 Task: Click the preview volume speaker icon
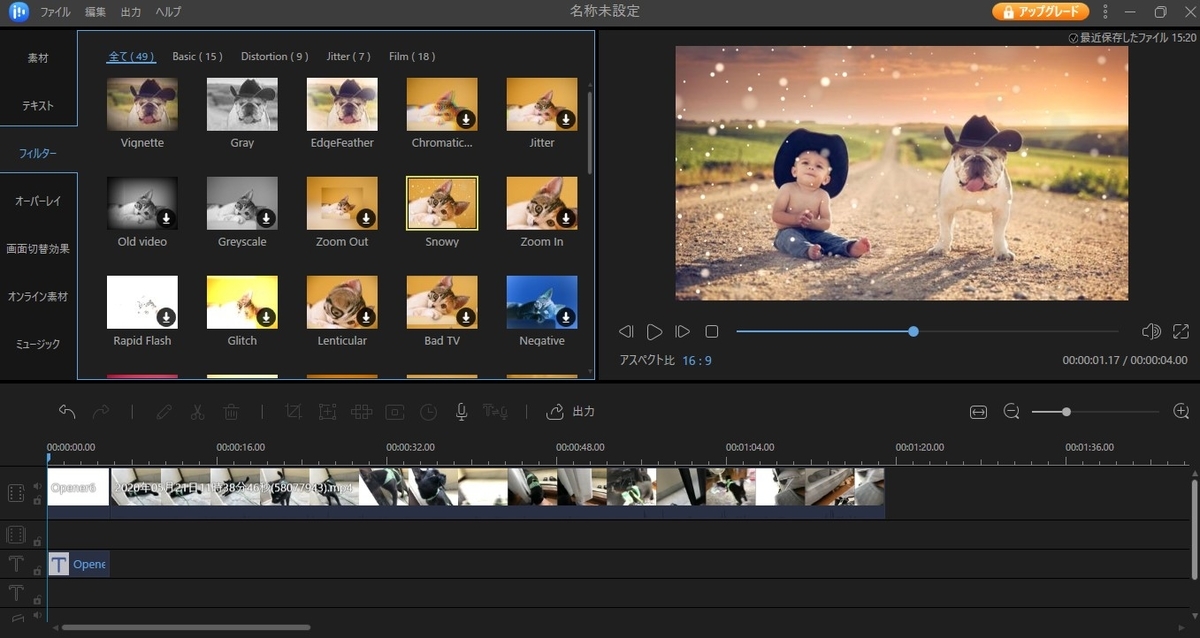click(1151, 331)
